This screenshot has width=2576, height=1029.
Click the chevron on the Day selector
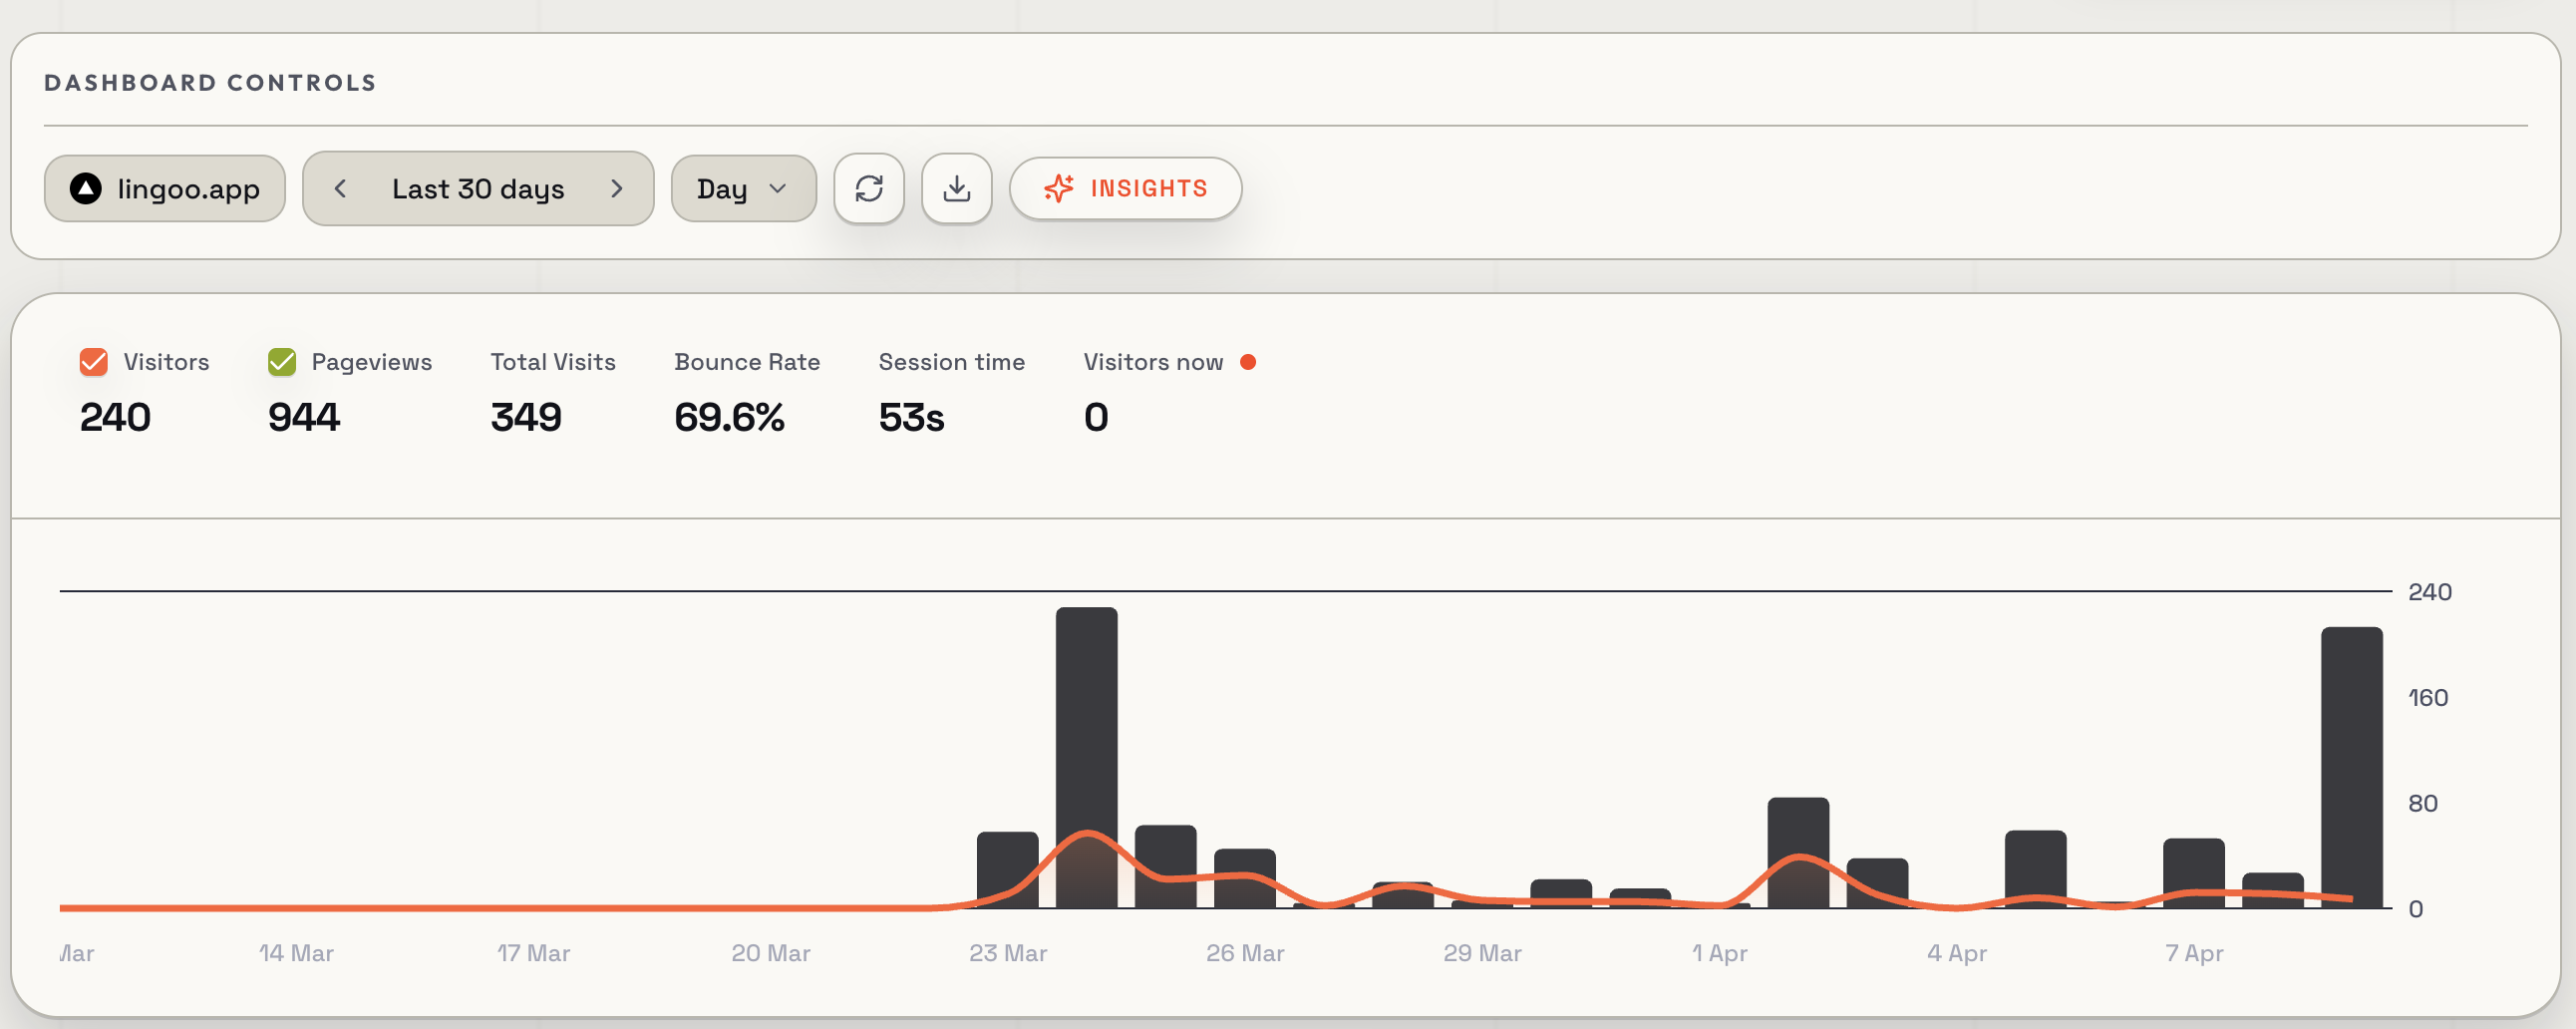[779, 188]
